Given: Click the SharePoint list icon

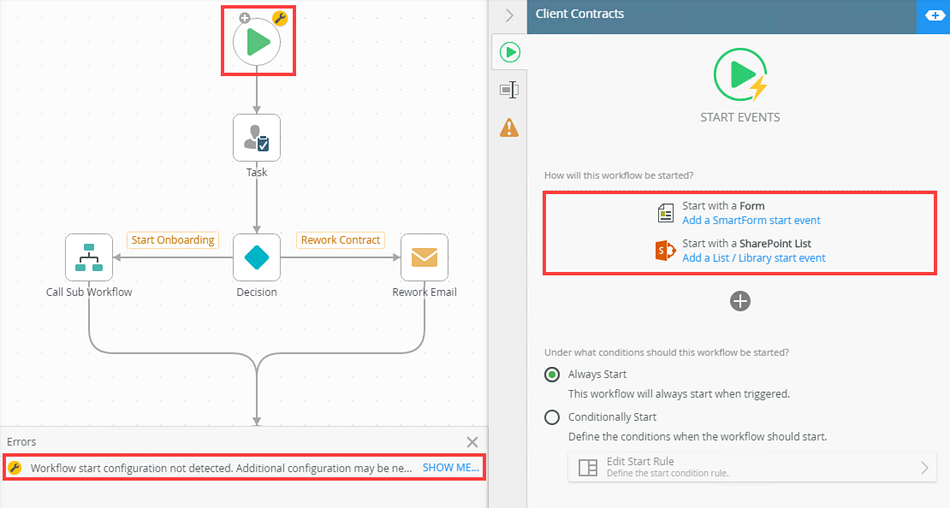Looking at the screenshot, I should 665,250.
